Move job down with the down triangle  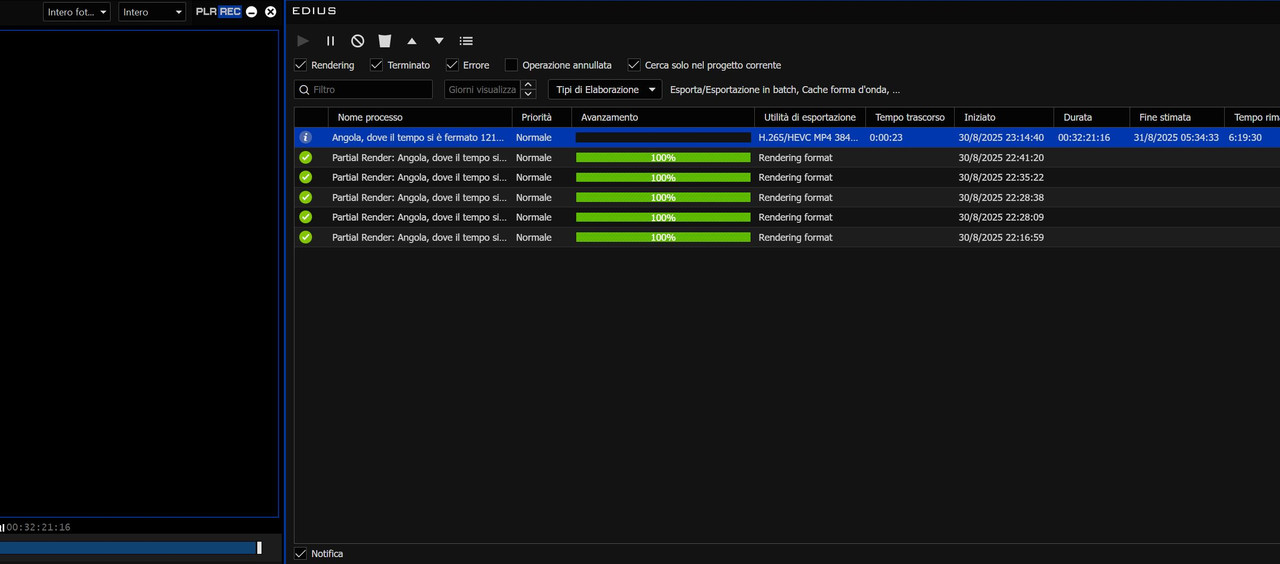pos(439,41)
